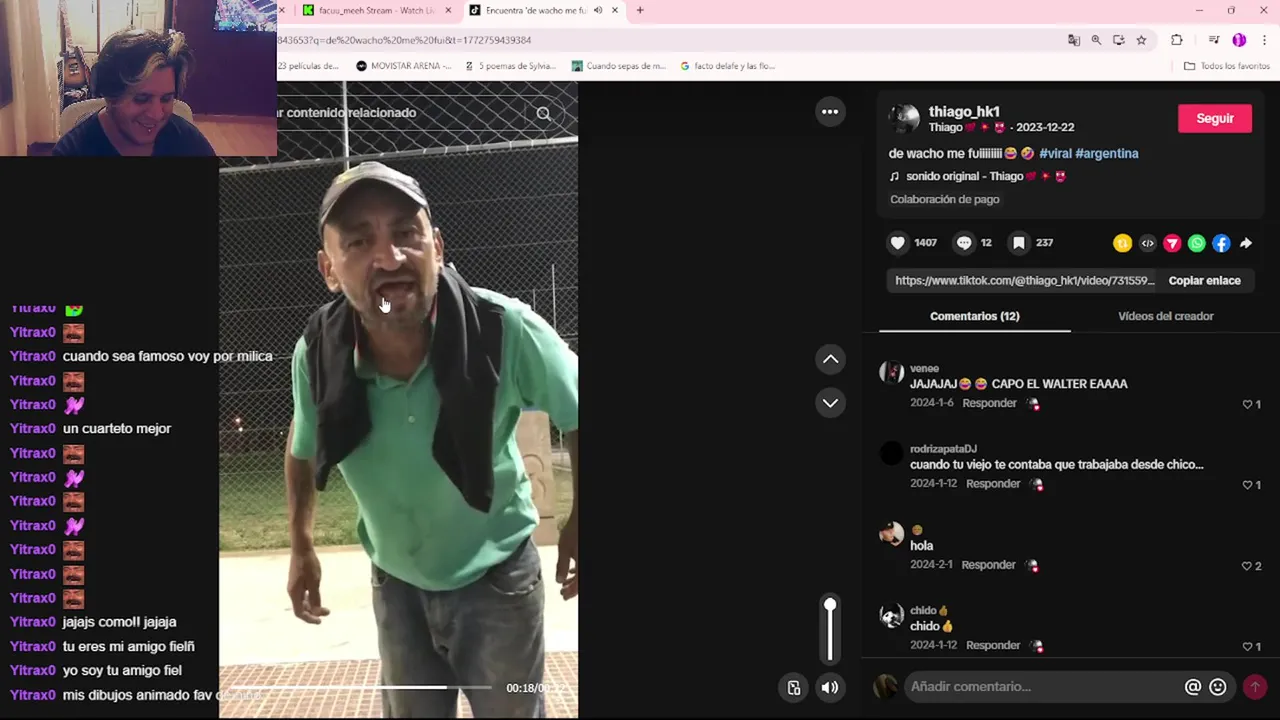The image size is (1280, 720).
Task: Mute the video sound
Action: tap(830, 687)
